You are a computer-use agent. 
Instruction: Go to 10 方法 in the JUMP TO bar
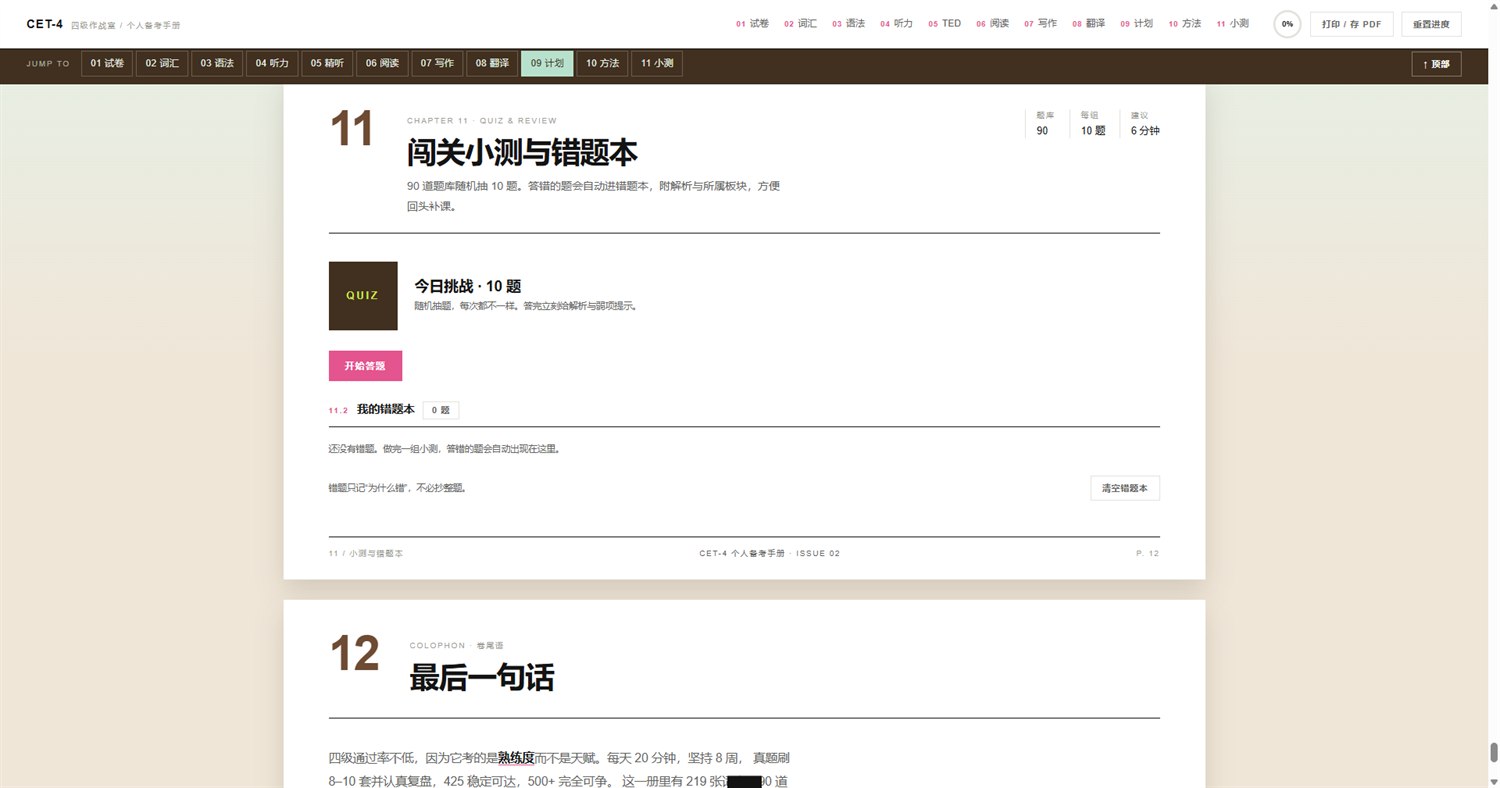602,63
